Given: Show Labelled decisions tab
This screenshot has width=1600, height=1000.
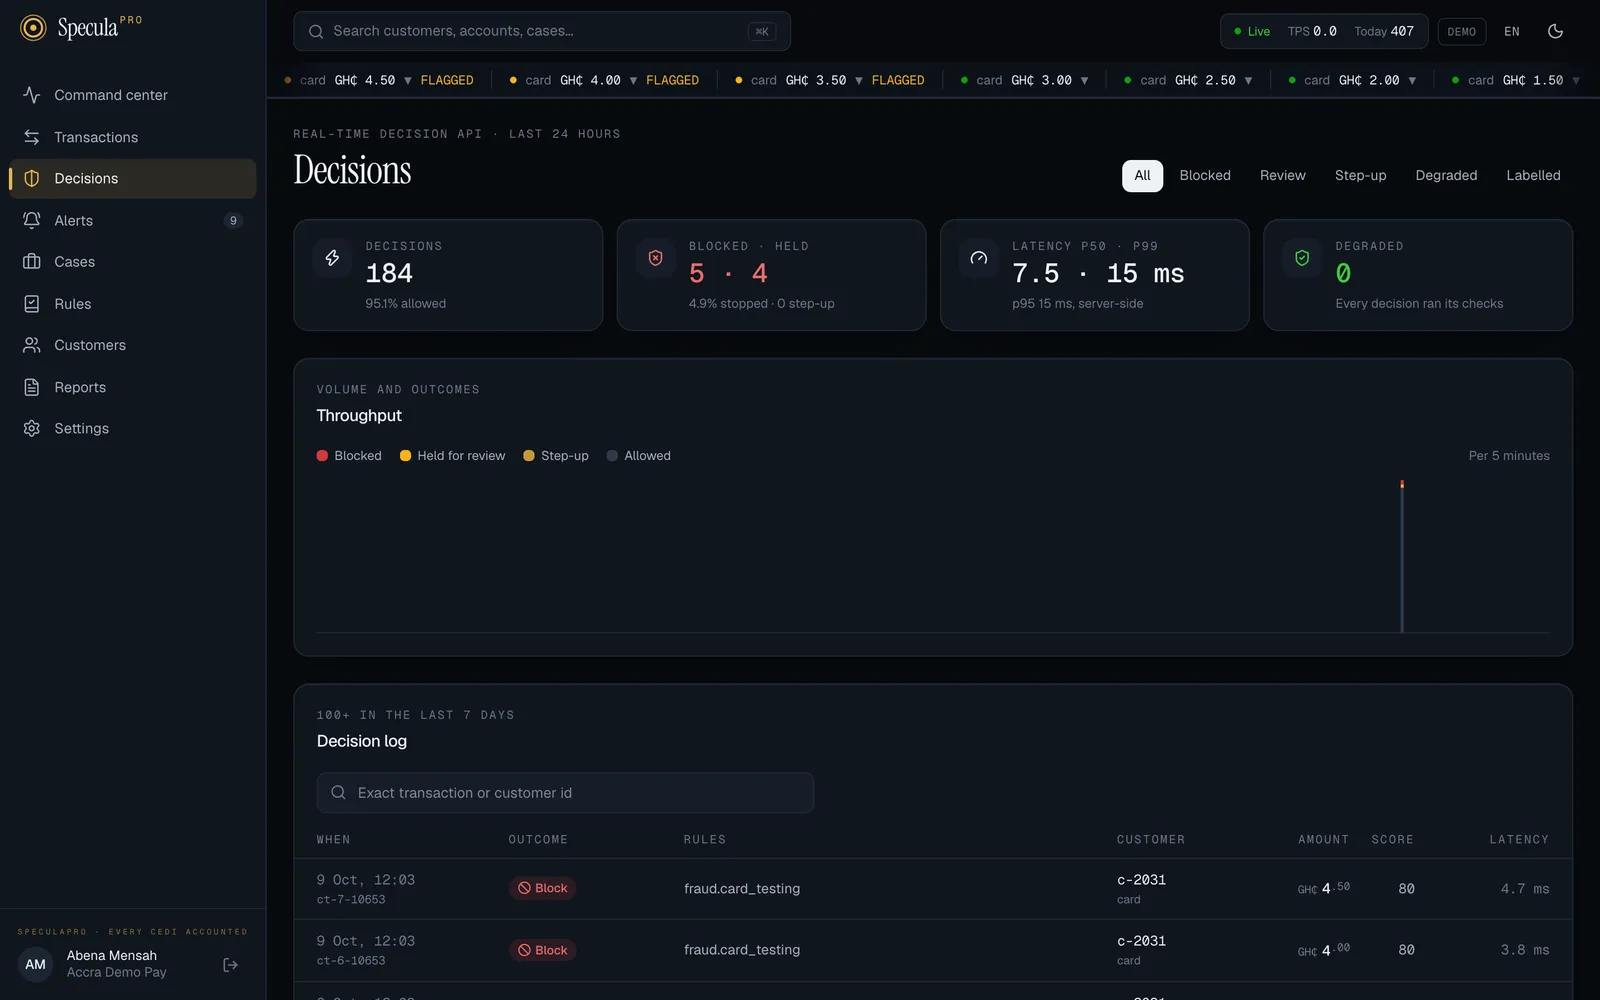Looking at the screenshot, I should pos(1533,175).
